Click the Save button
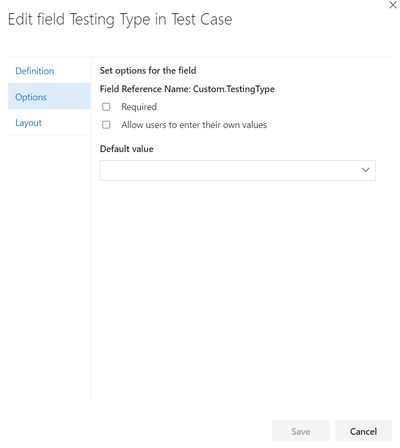Image resolution: width=400 pixels, height=448 pixels. click(x=300, y=431)
